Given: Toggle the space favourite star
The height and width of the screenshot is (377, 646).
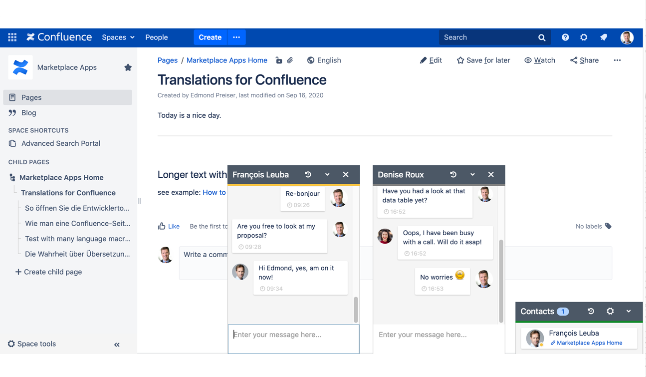Looking at the screenshot, I should point(128,67).
